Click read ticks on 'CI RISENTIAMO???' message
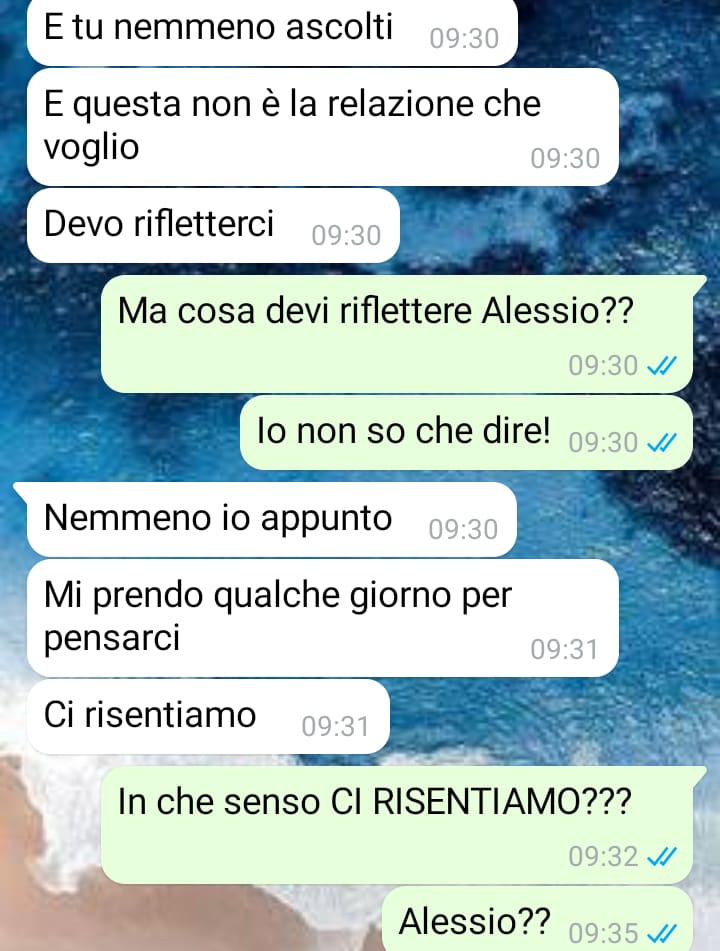Screen dimensions: 720x951 click(x=662, y=857)
